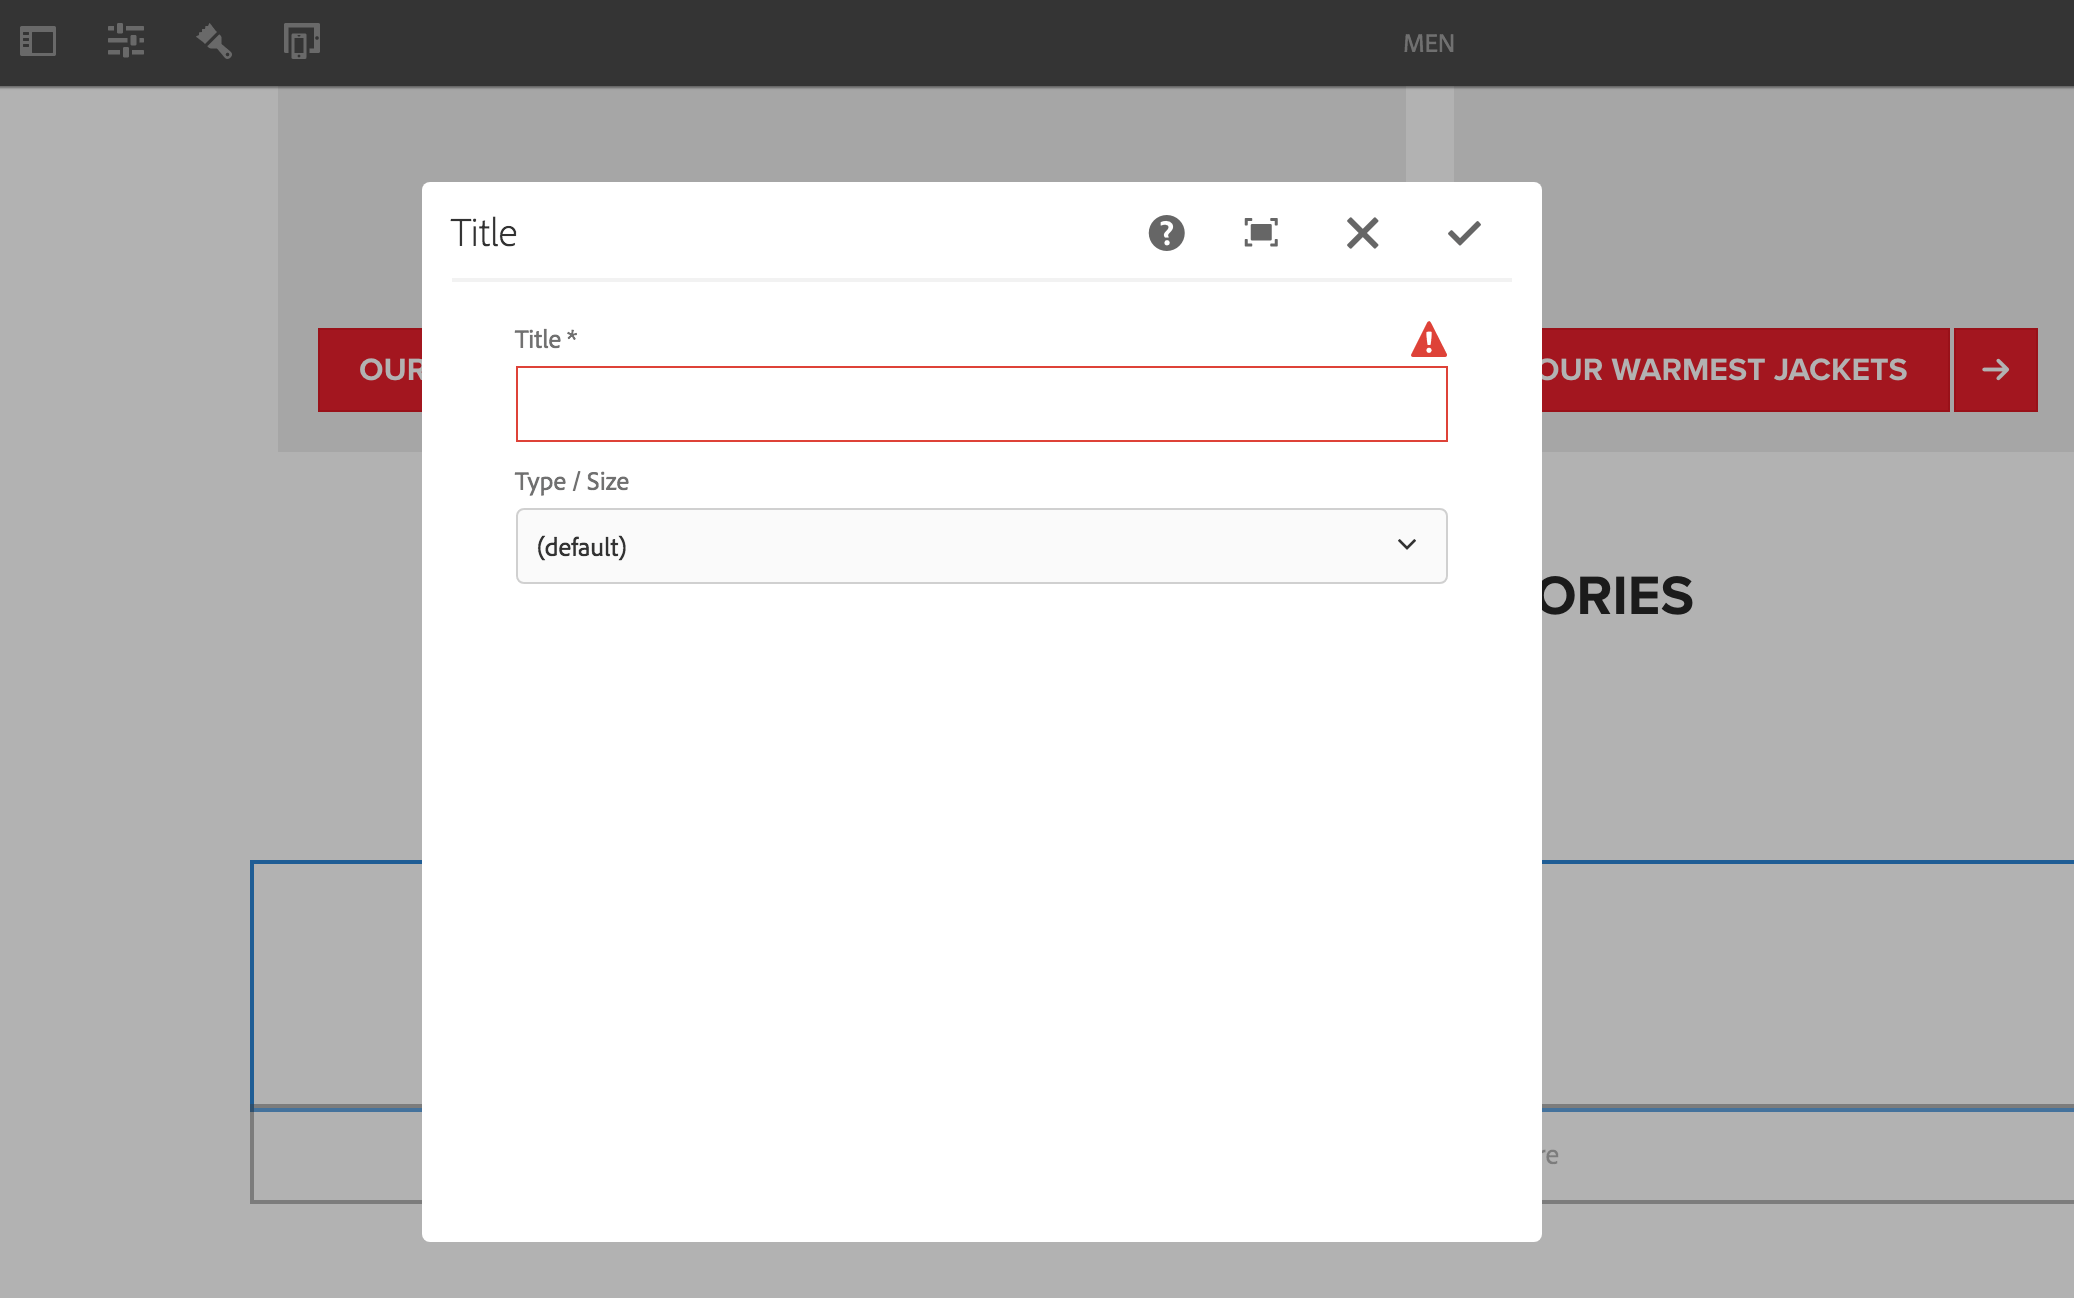Click the Title dialog heading text
The height and width of the screenshot is (1298, 2074).
click(484, 233)
